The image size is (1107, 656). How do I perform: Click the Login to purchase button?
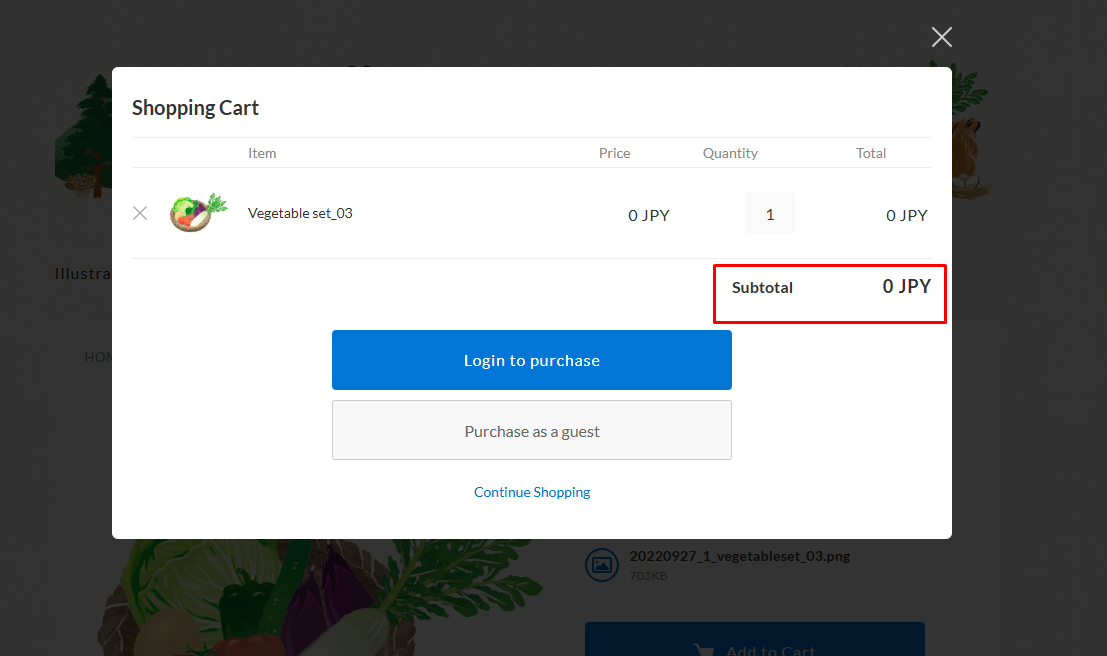(531, 360)
